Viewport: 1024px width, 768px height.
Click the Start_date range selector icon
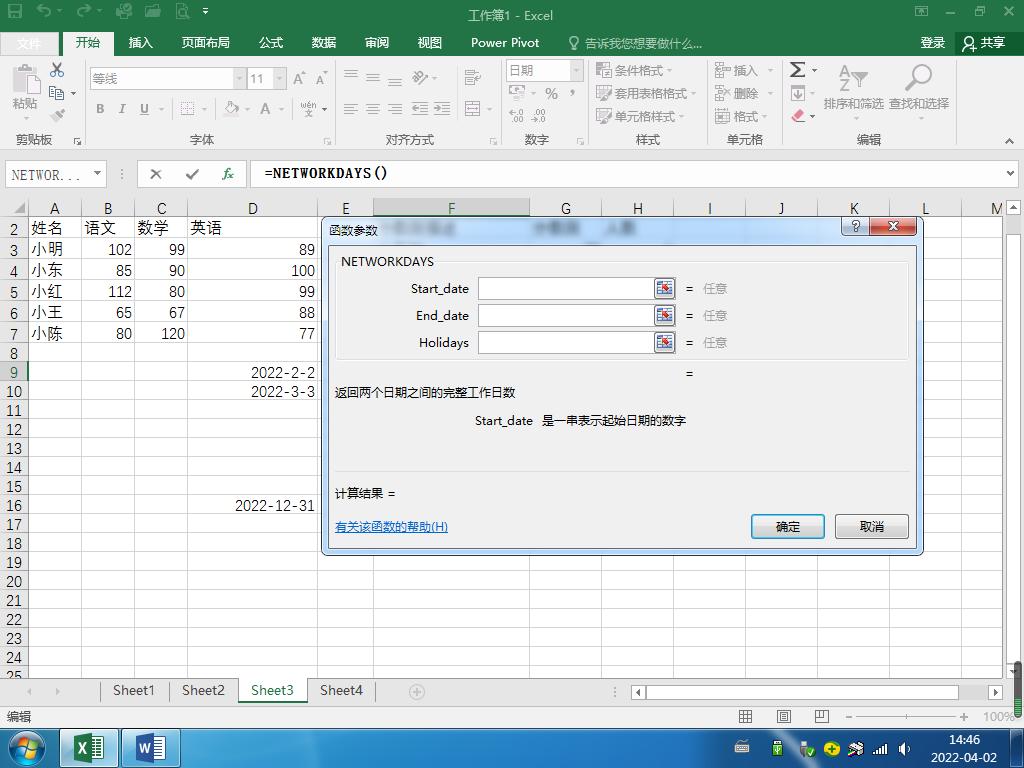664,288
